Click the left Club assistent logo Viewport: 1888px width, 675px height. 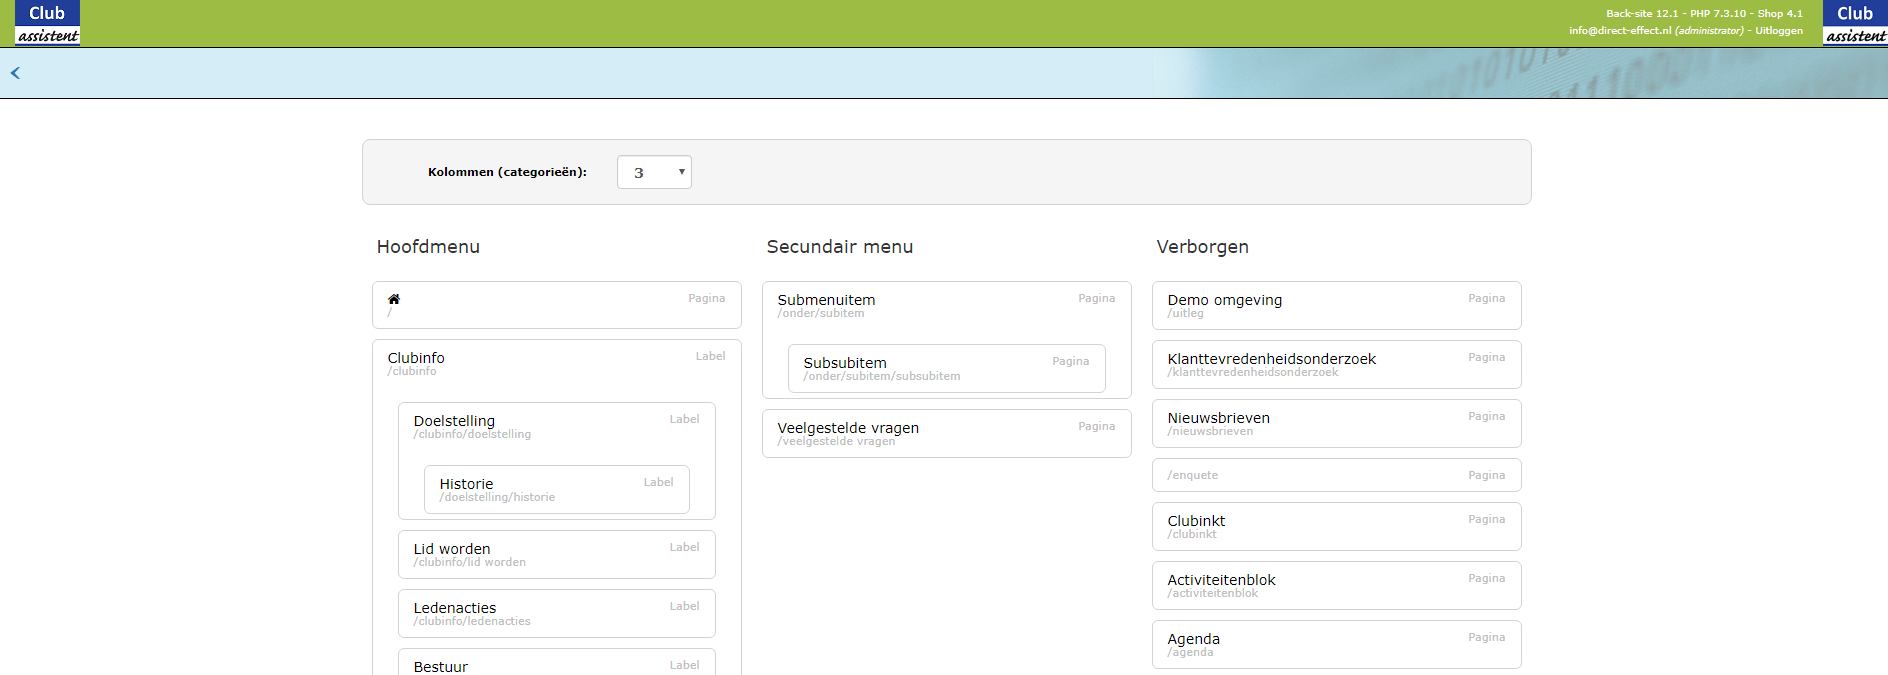47,23
